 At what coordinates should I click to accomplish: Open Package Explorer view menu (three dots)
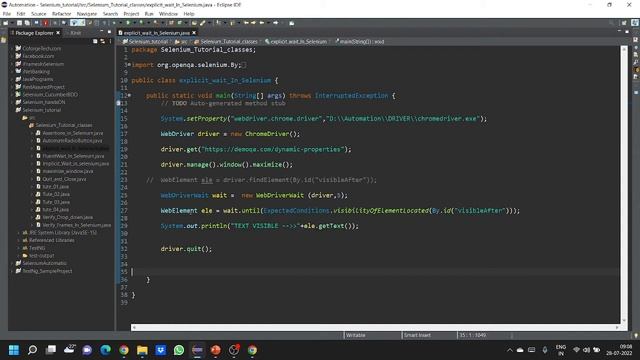click(111, 41)
